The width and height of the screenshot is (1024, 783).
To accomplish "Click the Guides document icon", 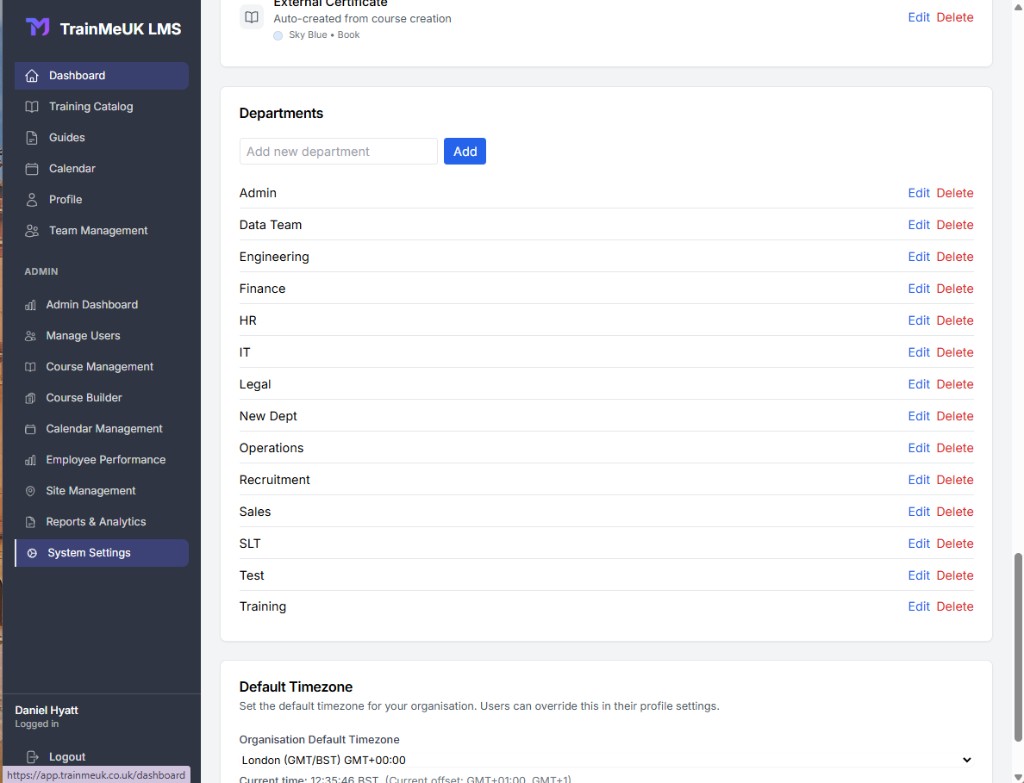I will tap(31, 138).
